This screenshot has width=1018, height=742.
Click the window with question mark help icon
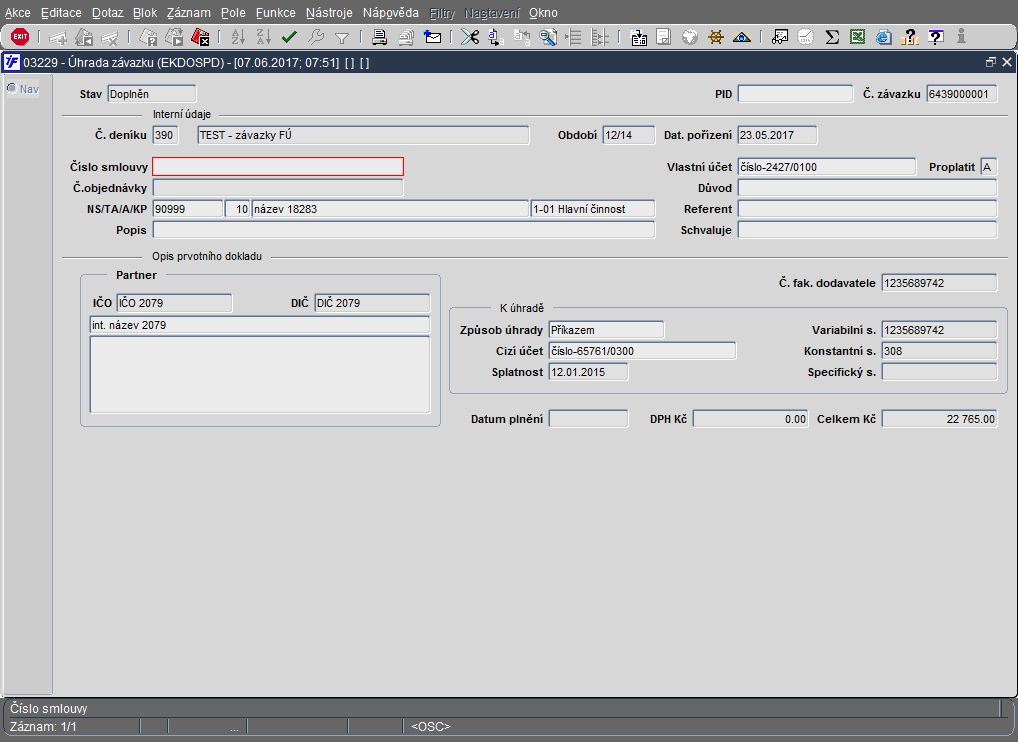pyautogui.click(x=936, y=37)
